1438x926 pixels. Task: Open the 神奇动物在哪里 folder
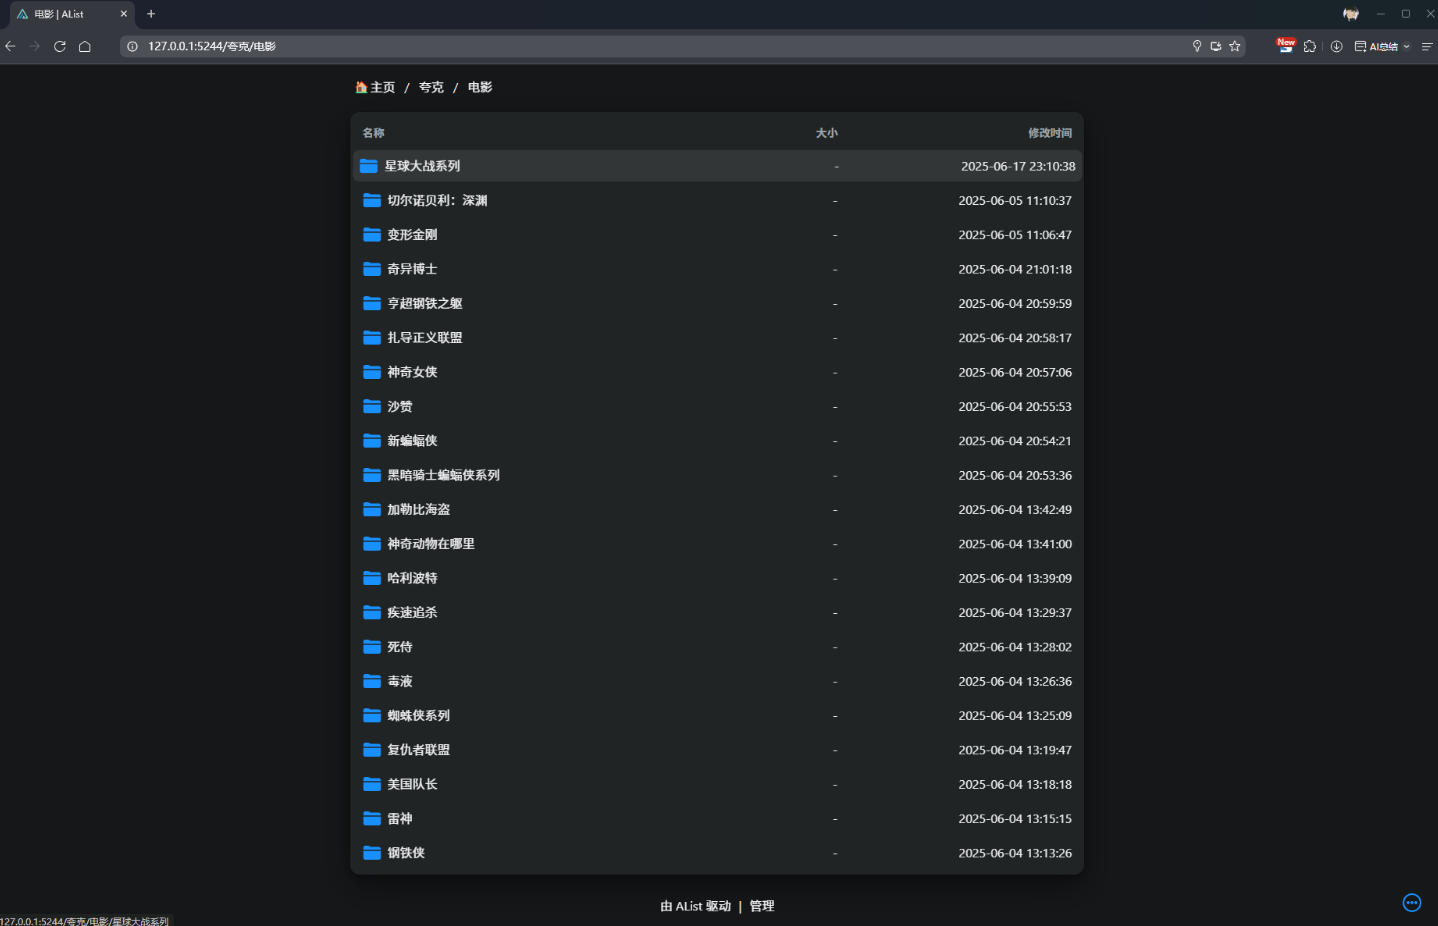717,544
